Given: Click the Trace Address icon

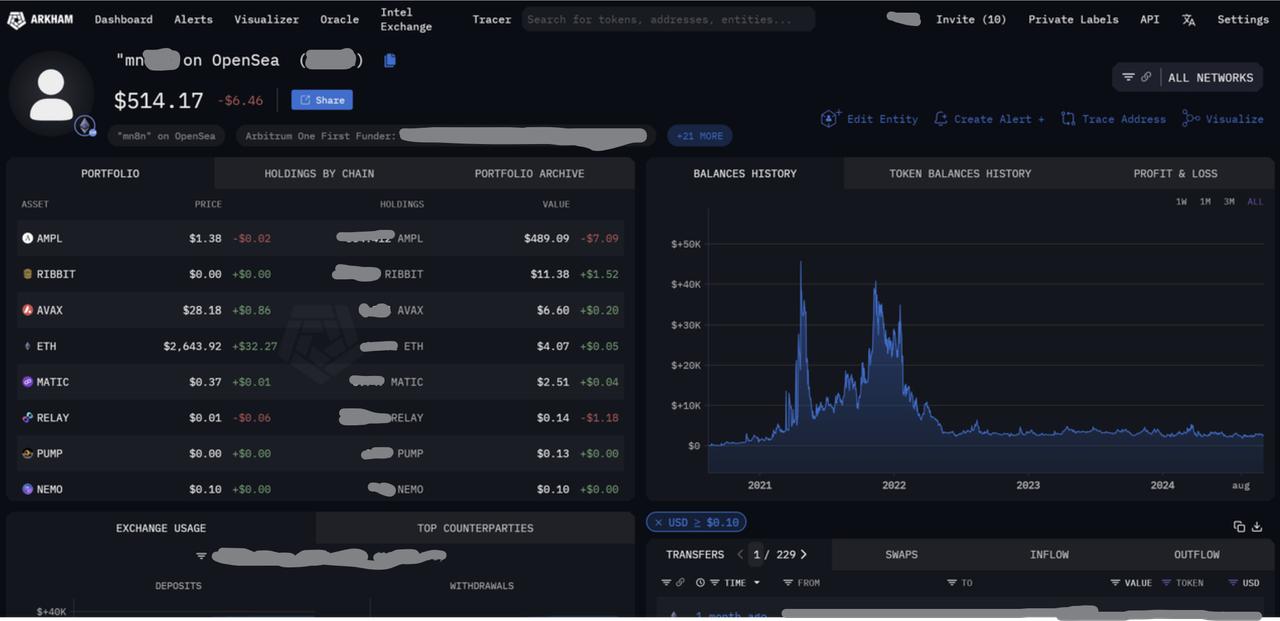Looking at the screenshot, I should tap(1068, 119).
